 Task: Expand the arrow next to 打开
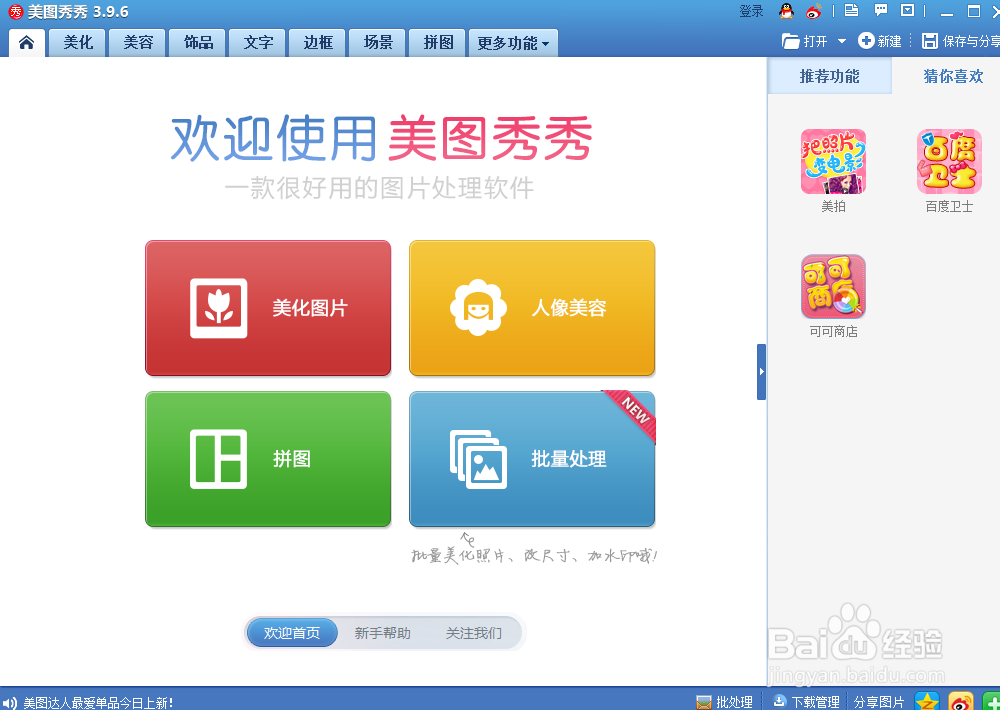[x=841, y=41]
